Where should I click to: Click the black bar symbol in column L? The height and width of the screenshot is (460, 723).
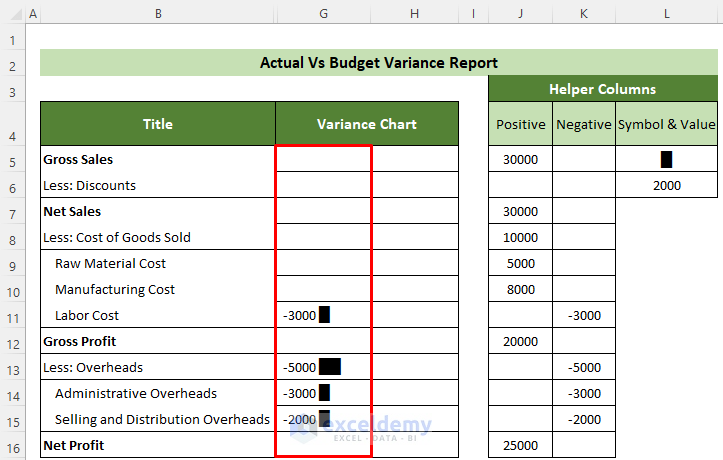(666, 159)
